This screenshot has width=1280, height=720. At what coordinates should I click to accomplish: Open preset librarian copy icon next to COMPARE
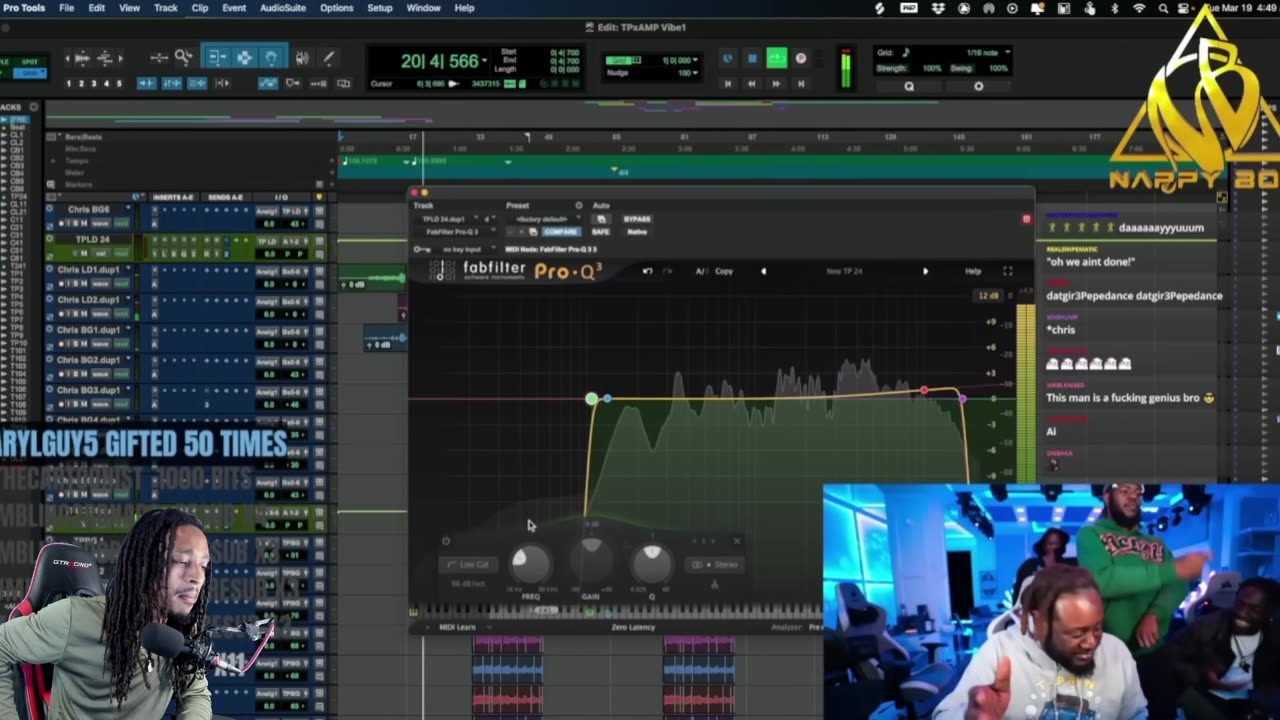(533, 232)
